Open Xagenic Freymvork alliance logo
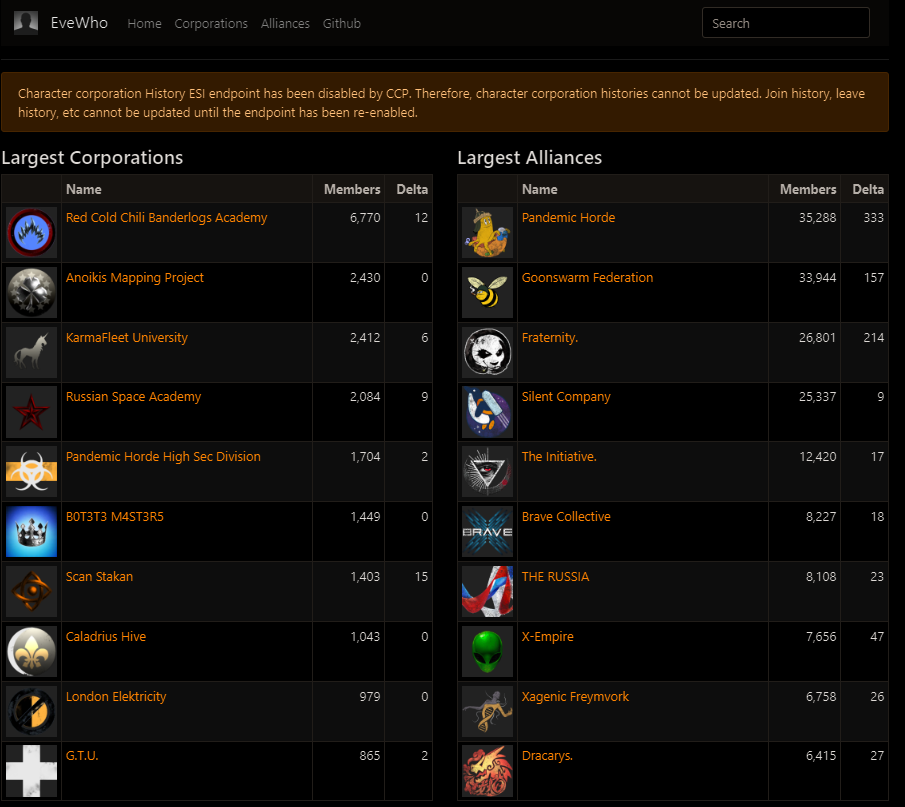This screenshot has width=905, height=807. (488, 712)
